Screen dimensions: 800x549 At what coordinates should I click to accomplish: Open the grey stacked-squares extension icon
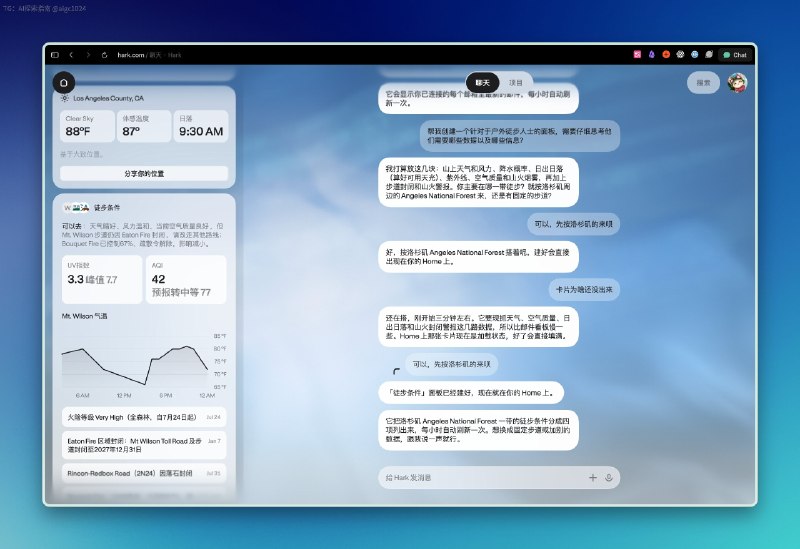pyautogui.click(x=709, y=54)
